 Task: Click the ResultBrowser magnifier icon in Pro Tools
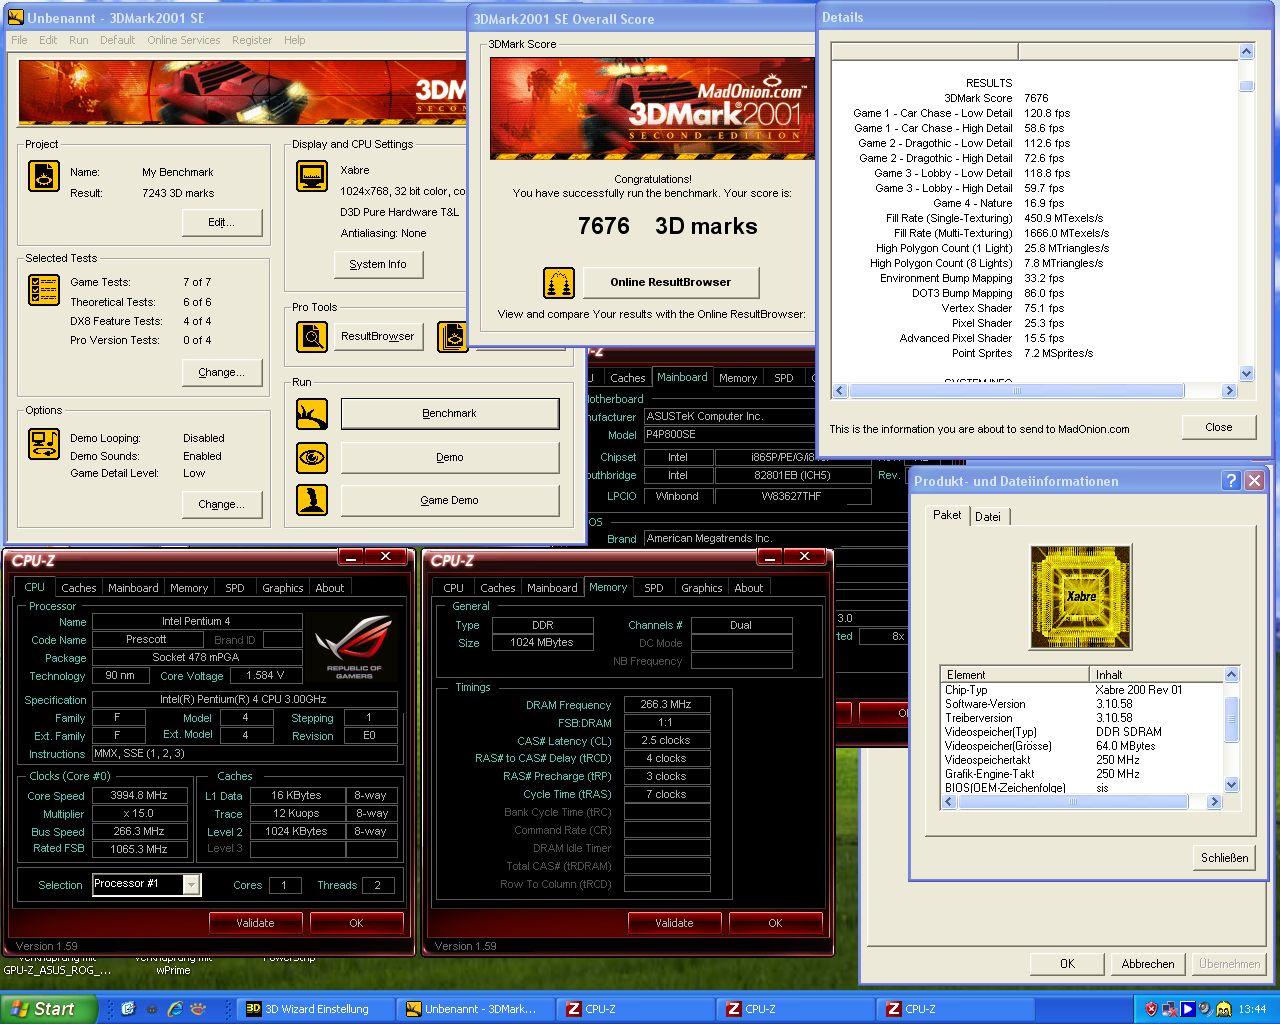click(312, 337)
